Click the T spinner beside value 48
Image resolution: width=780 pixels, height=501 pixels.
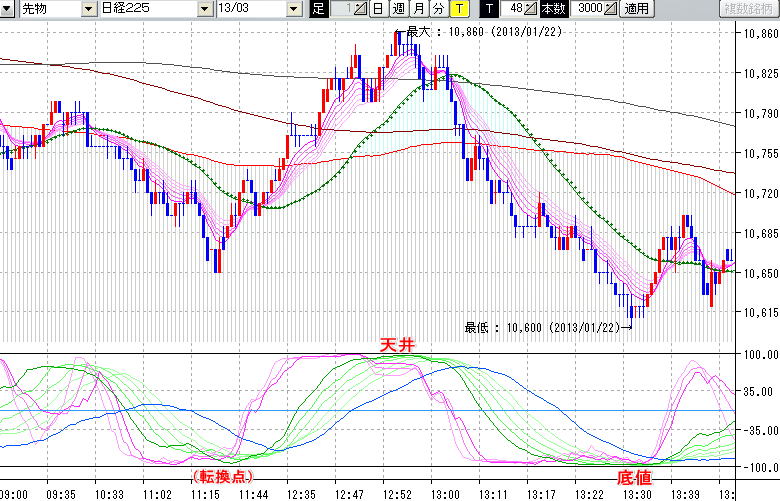[x=531, y=9]
